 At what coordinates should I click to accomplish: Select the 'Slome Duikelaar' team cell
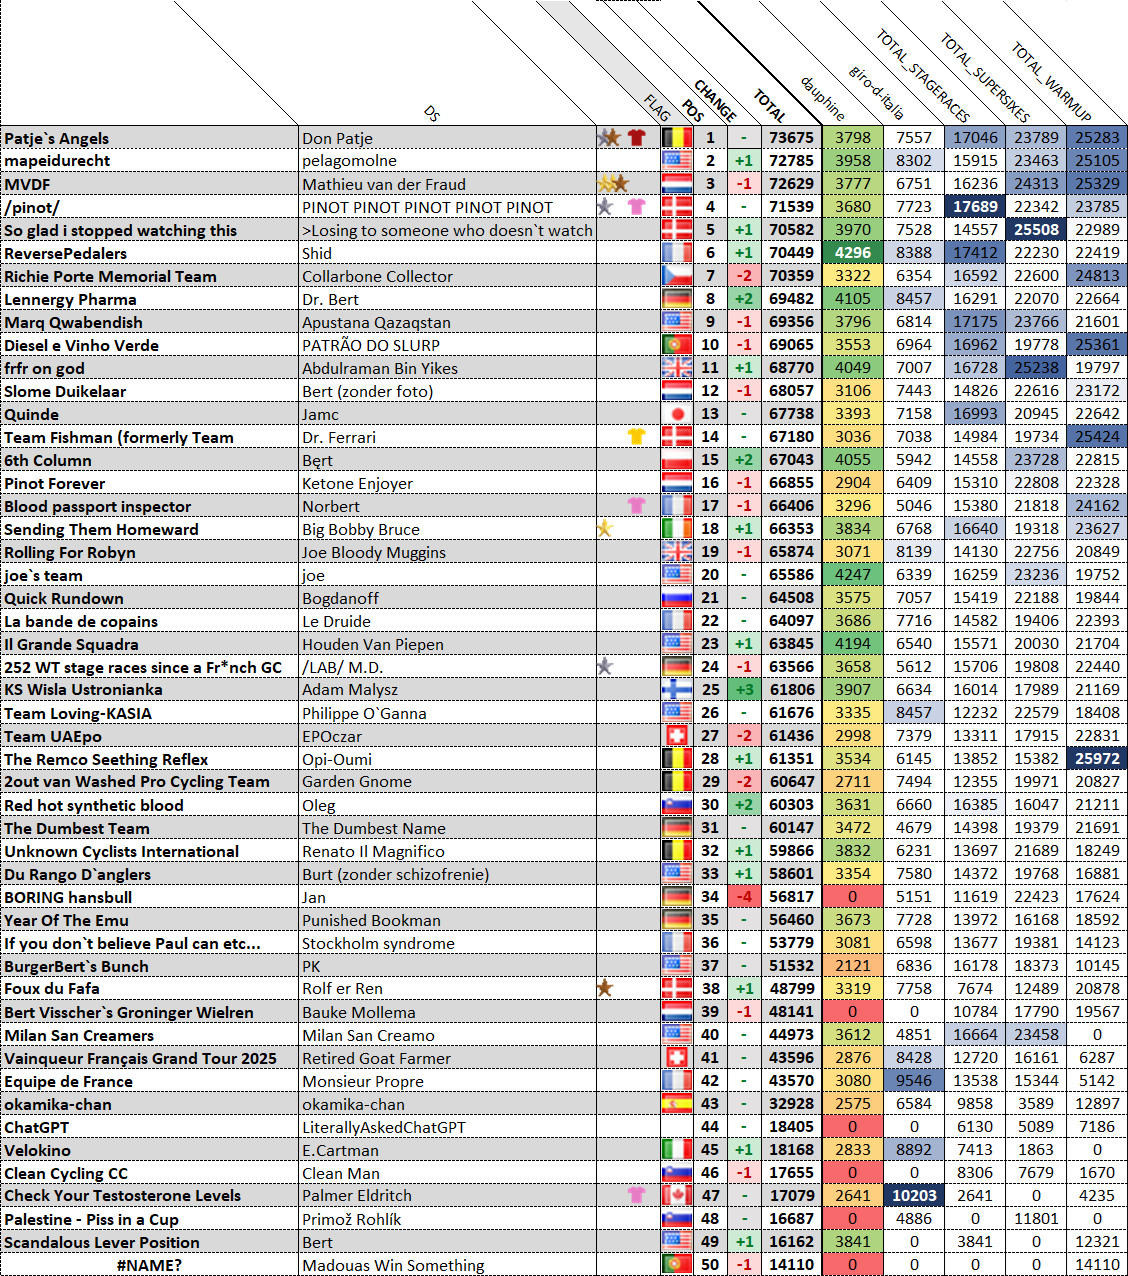(150, 390)
